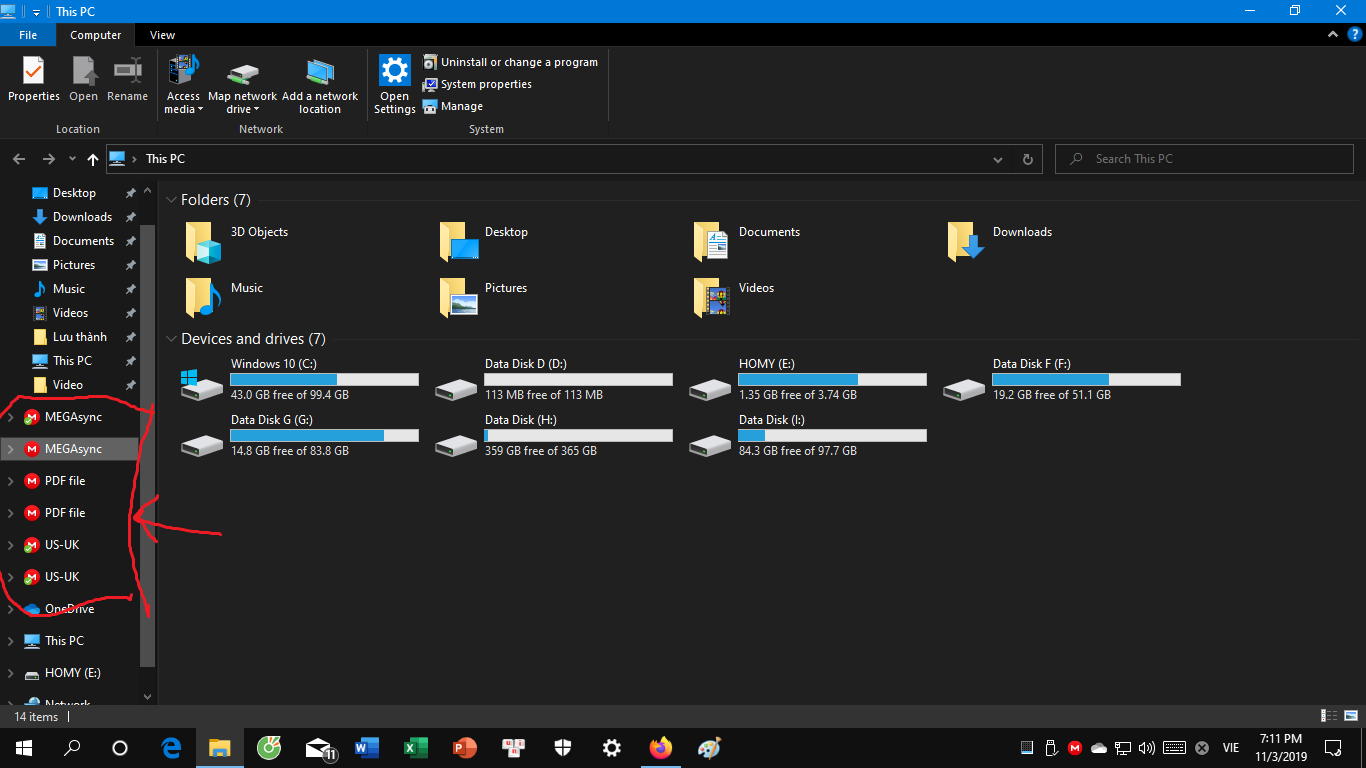Open the volume control in the tray
The image size is (1366, 768).
click(1144, 748)
